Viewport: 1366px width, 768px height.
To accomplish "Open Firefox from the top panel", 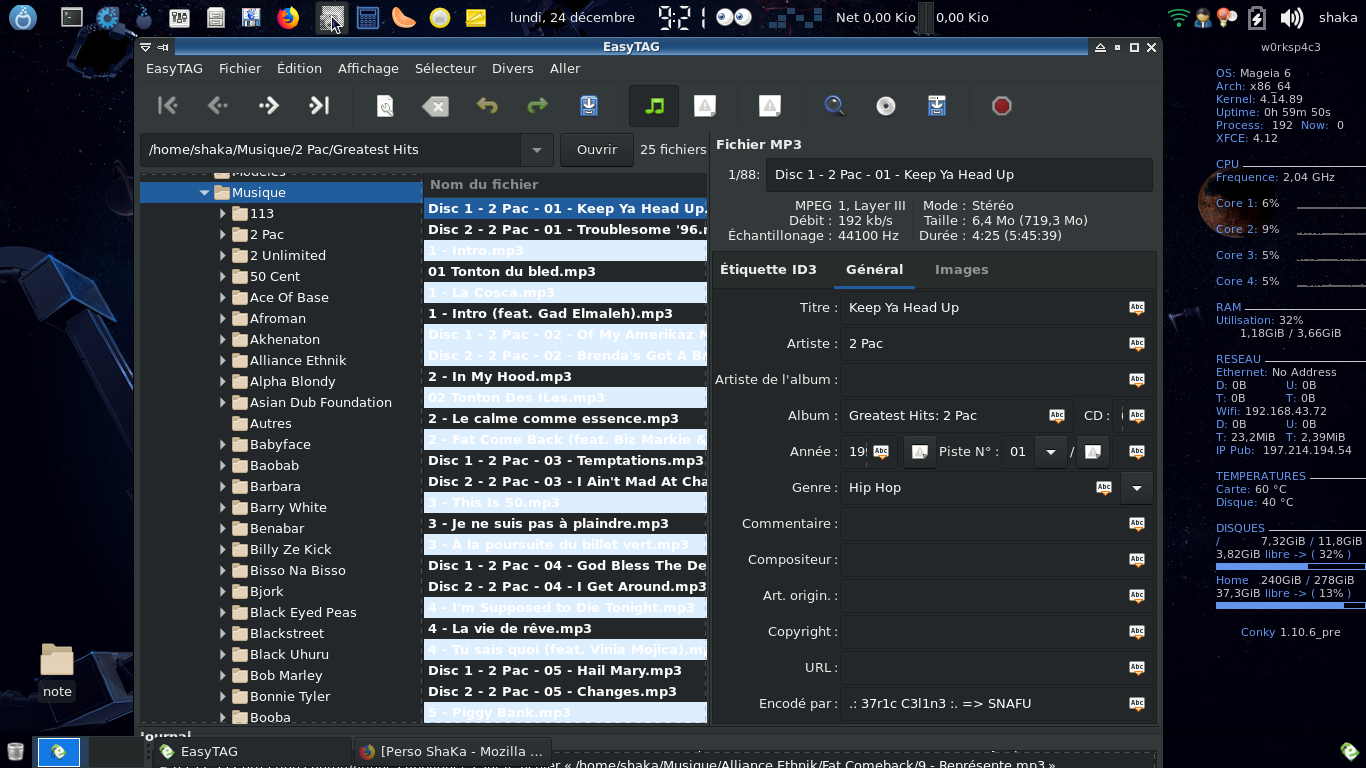I will click(x=288, y=17).
